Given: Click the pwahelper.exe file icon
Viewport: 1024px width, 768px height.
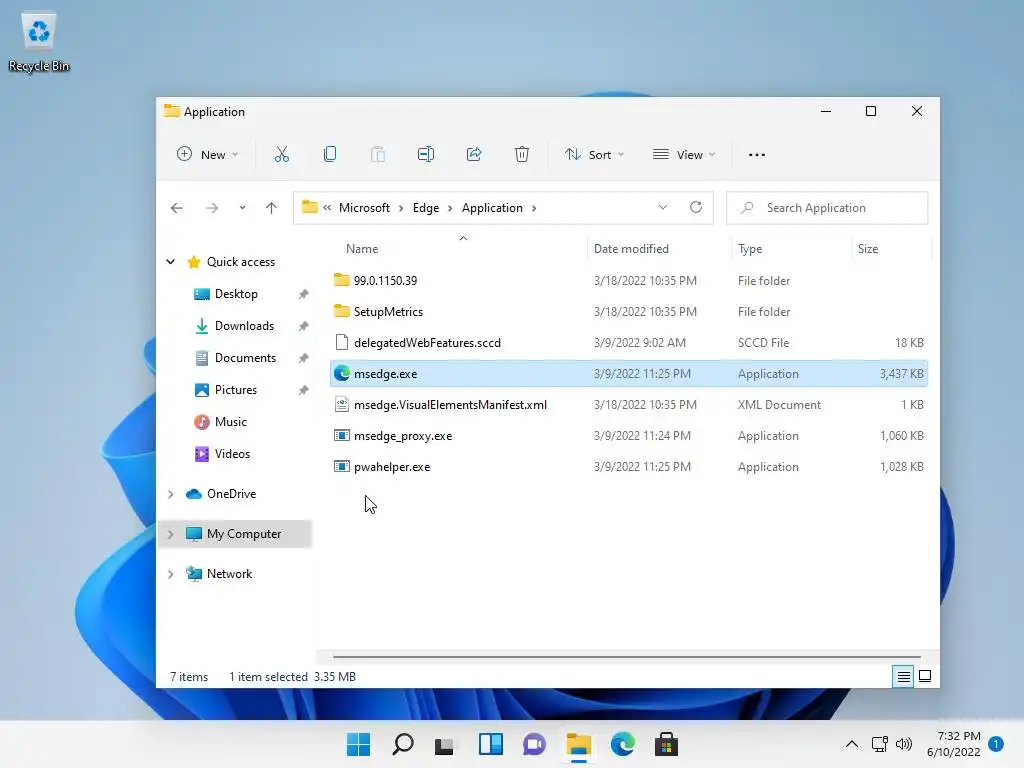Looking at the screenshot, I should point(342,467).
